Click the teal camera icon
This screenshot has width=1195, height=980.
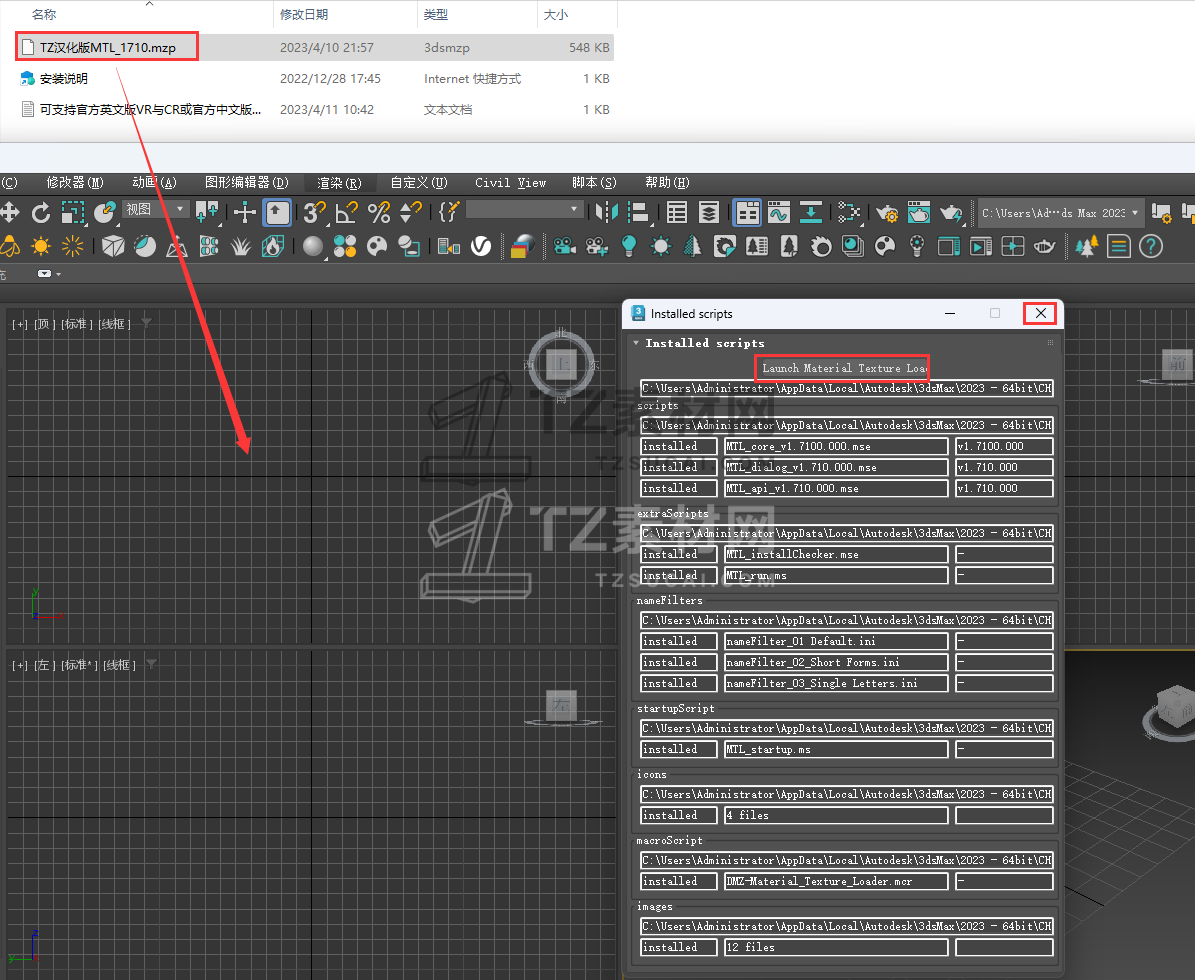[x=565, y=245]
